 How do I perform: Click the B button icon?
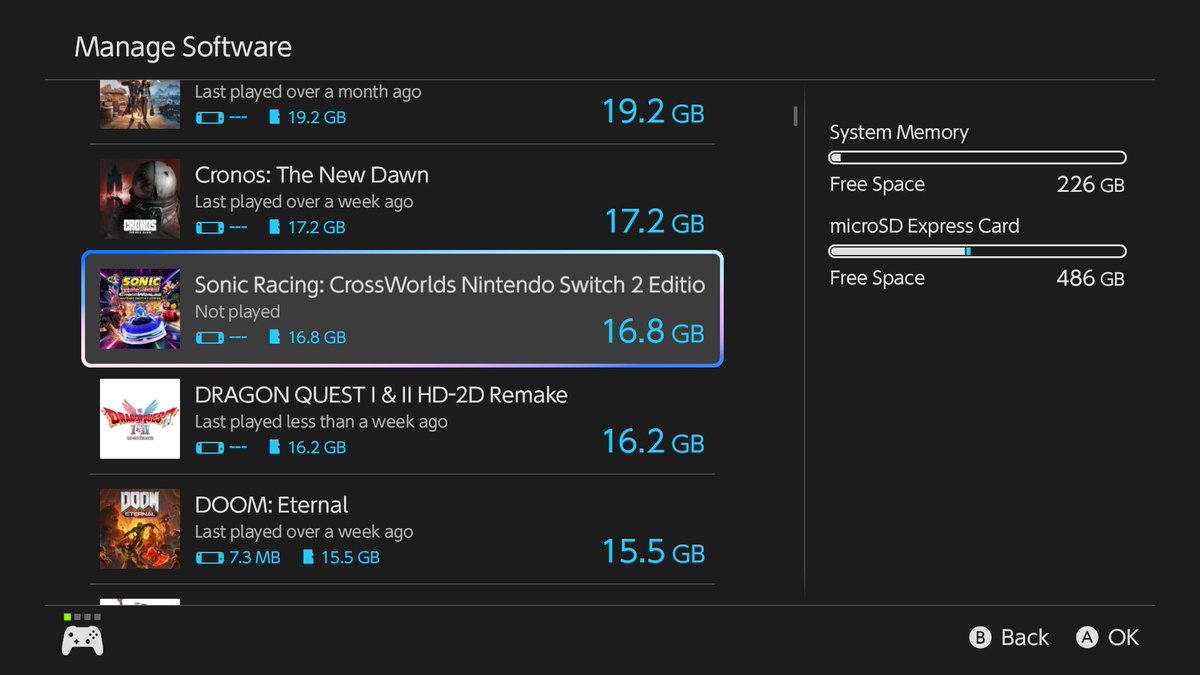tap(980, 637)
